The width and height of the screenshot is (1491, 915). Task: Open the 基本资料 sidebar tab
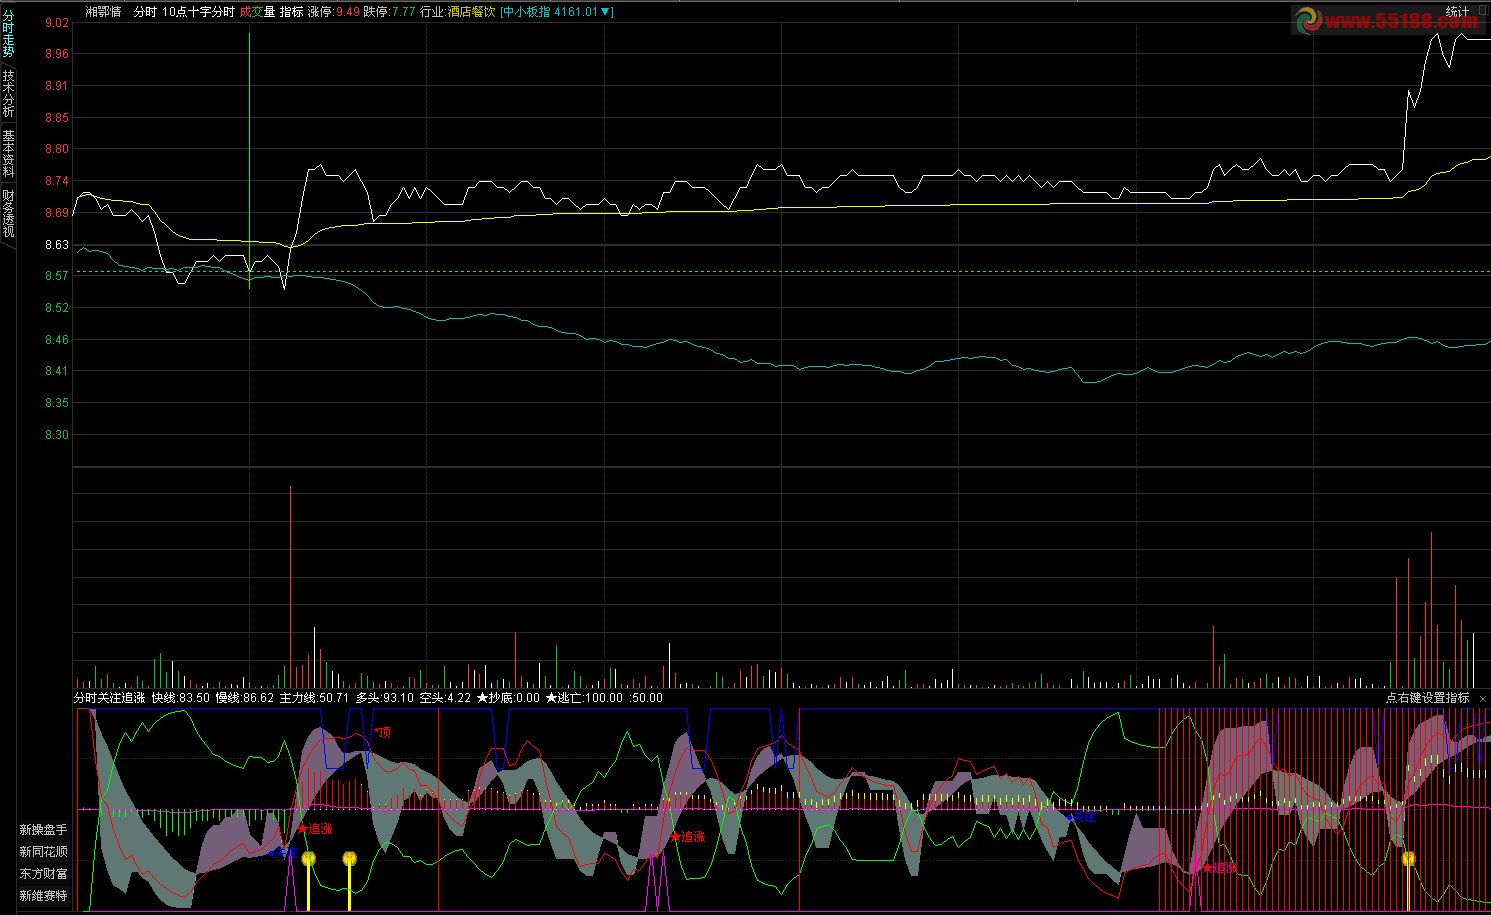[8, 153]
